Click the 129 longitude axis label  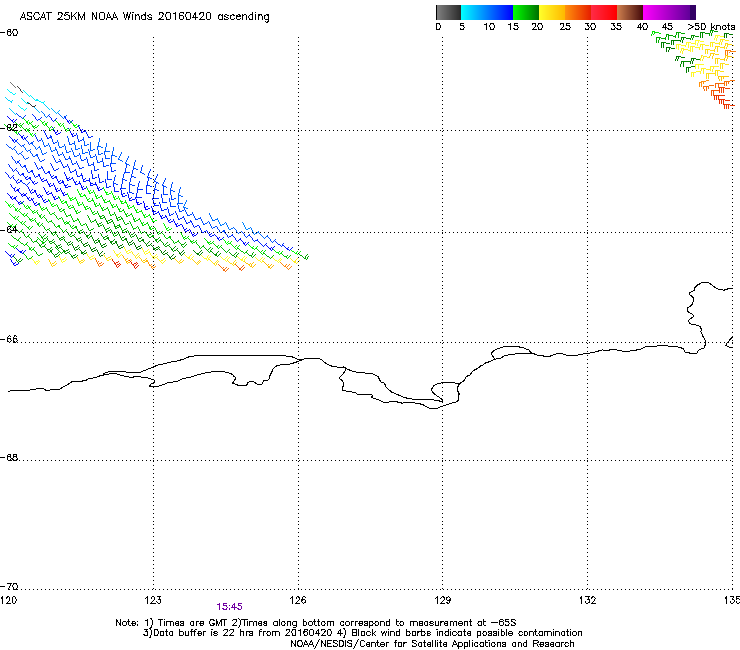[x=443, y=600]
